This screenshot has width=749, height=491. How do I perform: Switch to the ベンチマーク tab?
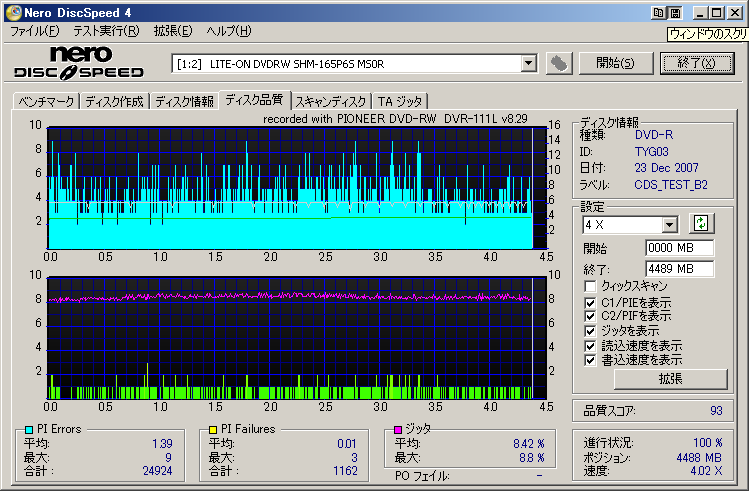(x=46, y=101)
